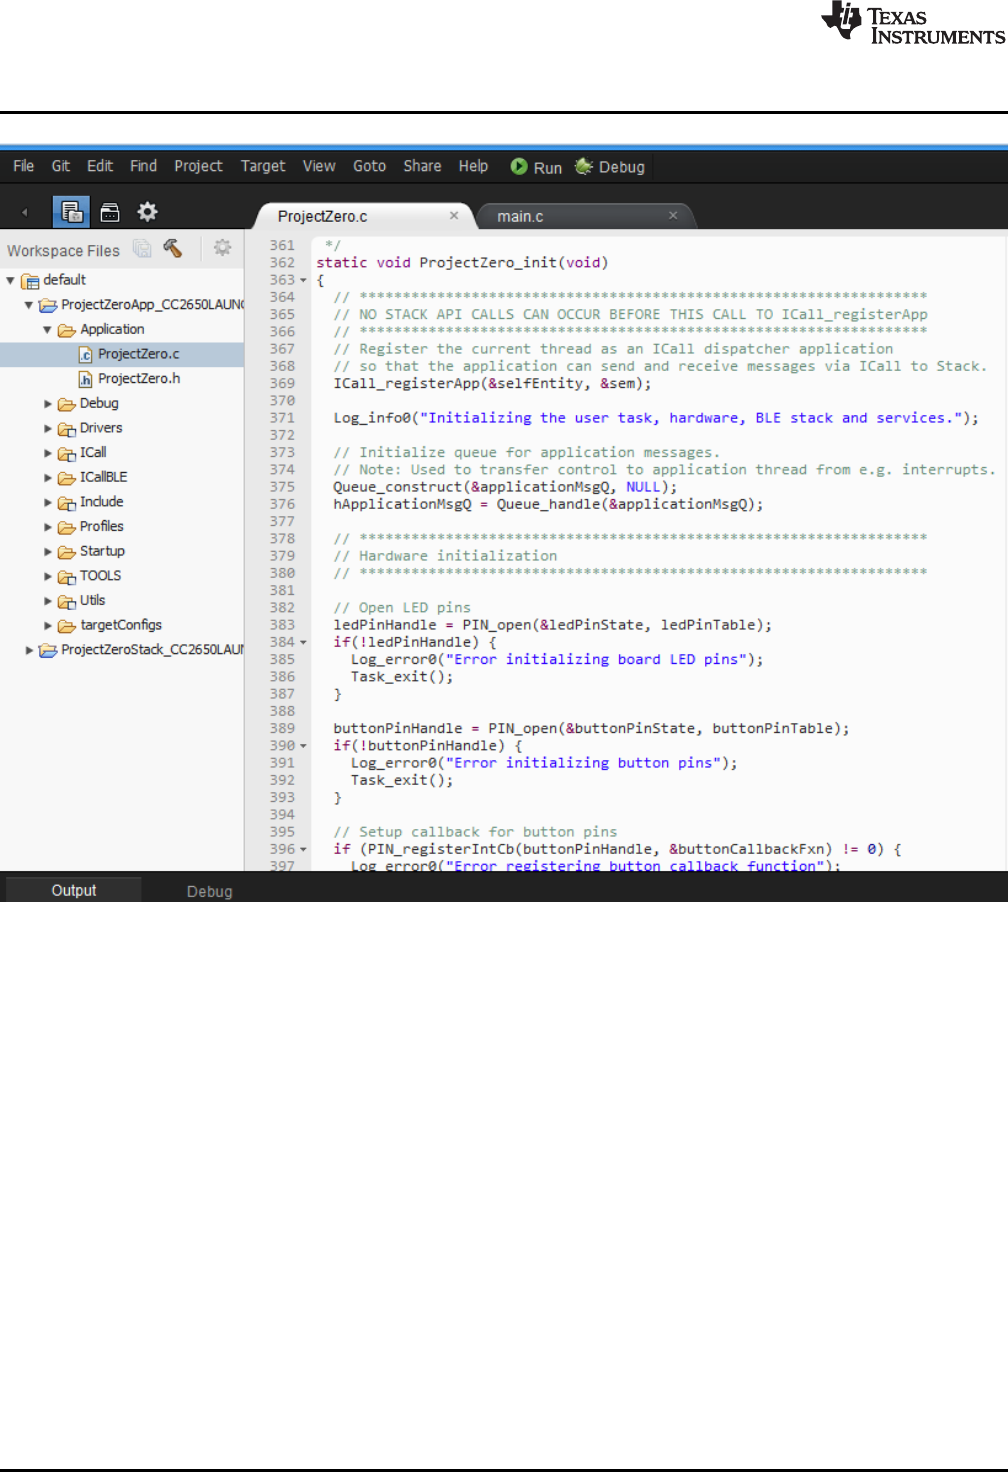Screen dimensions: 1008x1472
Task: Close the main.c editor tab
Action: point(673,216)
